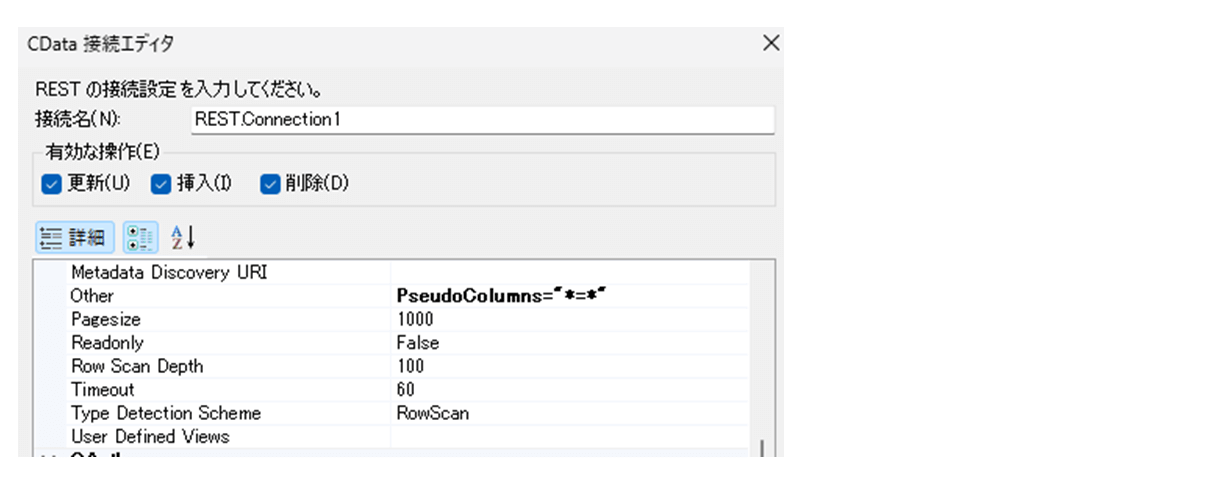
Task: Click the 接続名 connection name field
Action: (482, 120)
